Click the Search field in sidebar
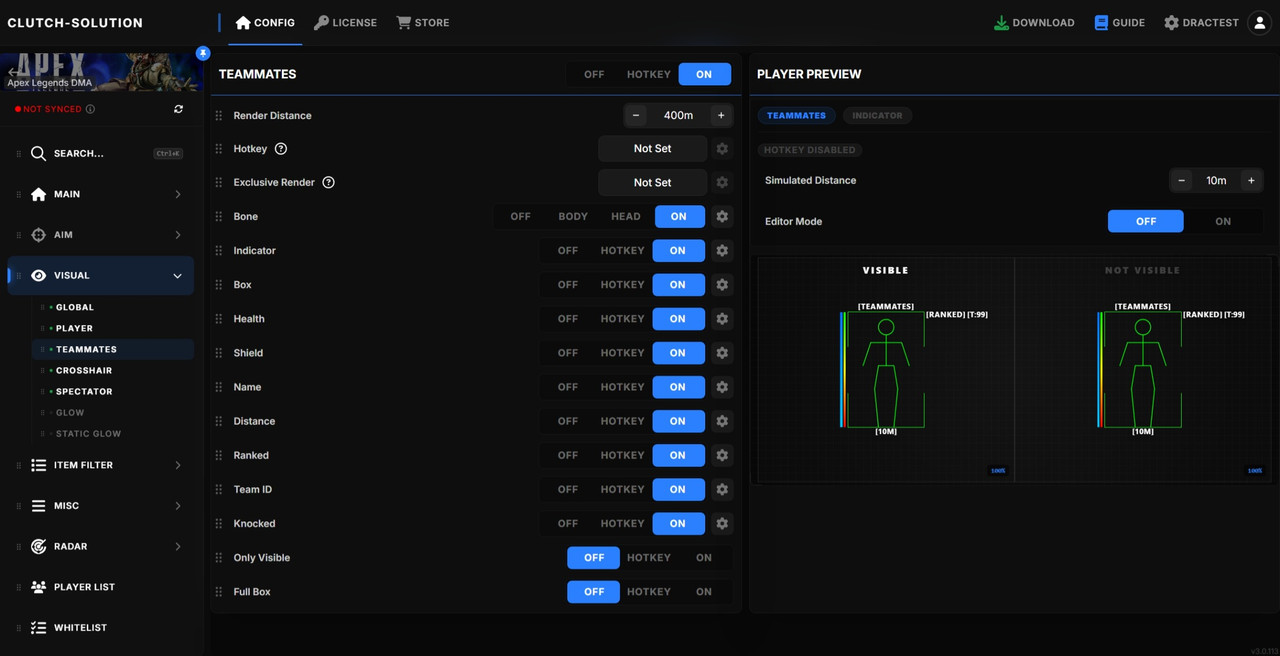 coord(101,153)
